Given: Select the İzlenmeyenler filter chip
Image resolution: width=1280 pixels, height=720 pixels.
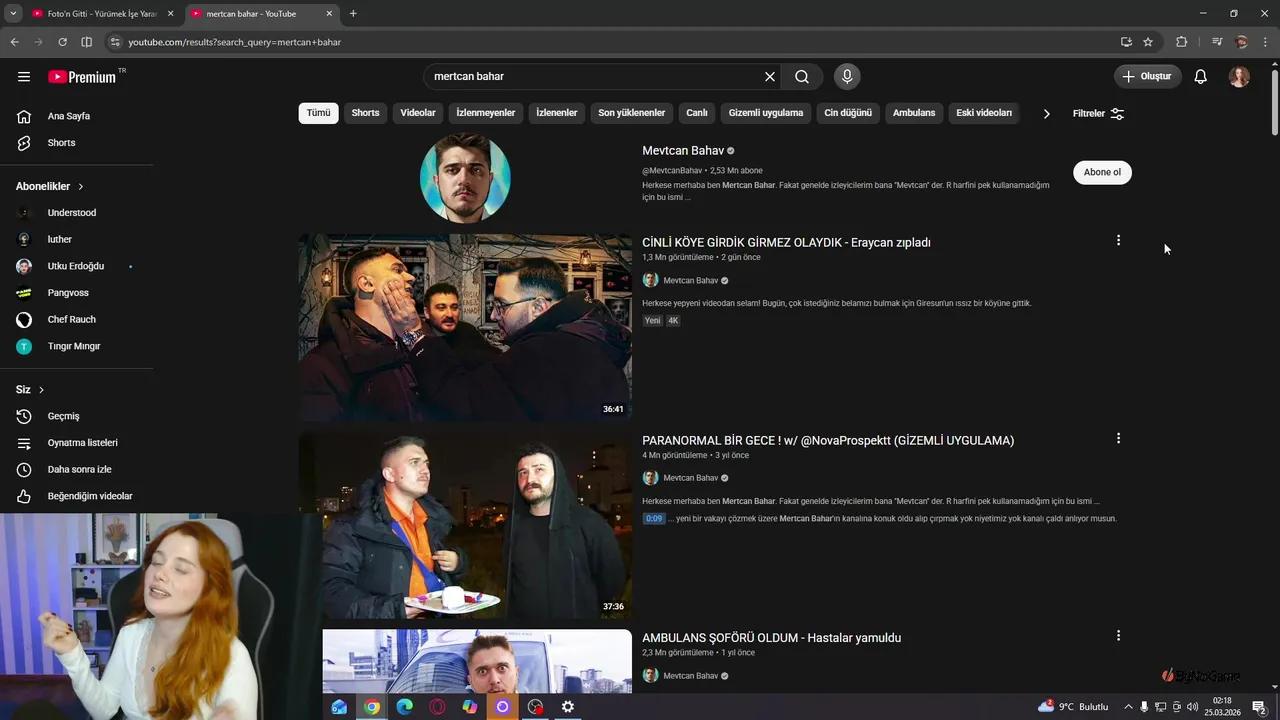Looking at the screenshot, I should pyautogui.click(x=486, y=113).
